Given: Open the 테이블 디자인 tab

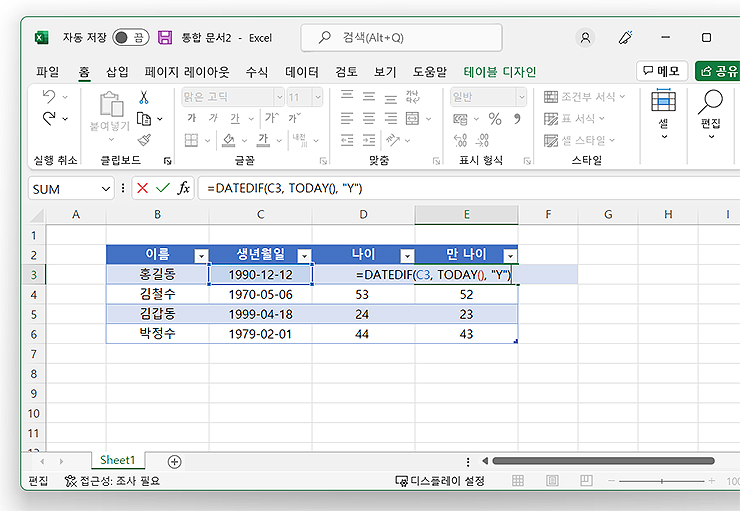Looking at the screenshot, I should coord(500,72).
